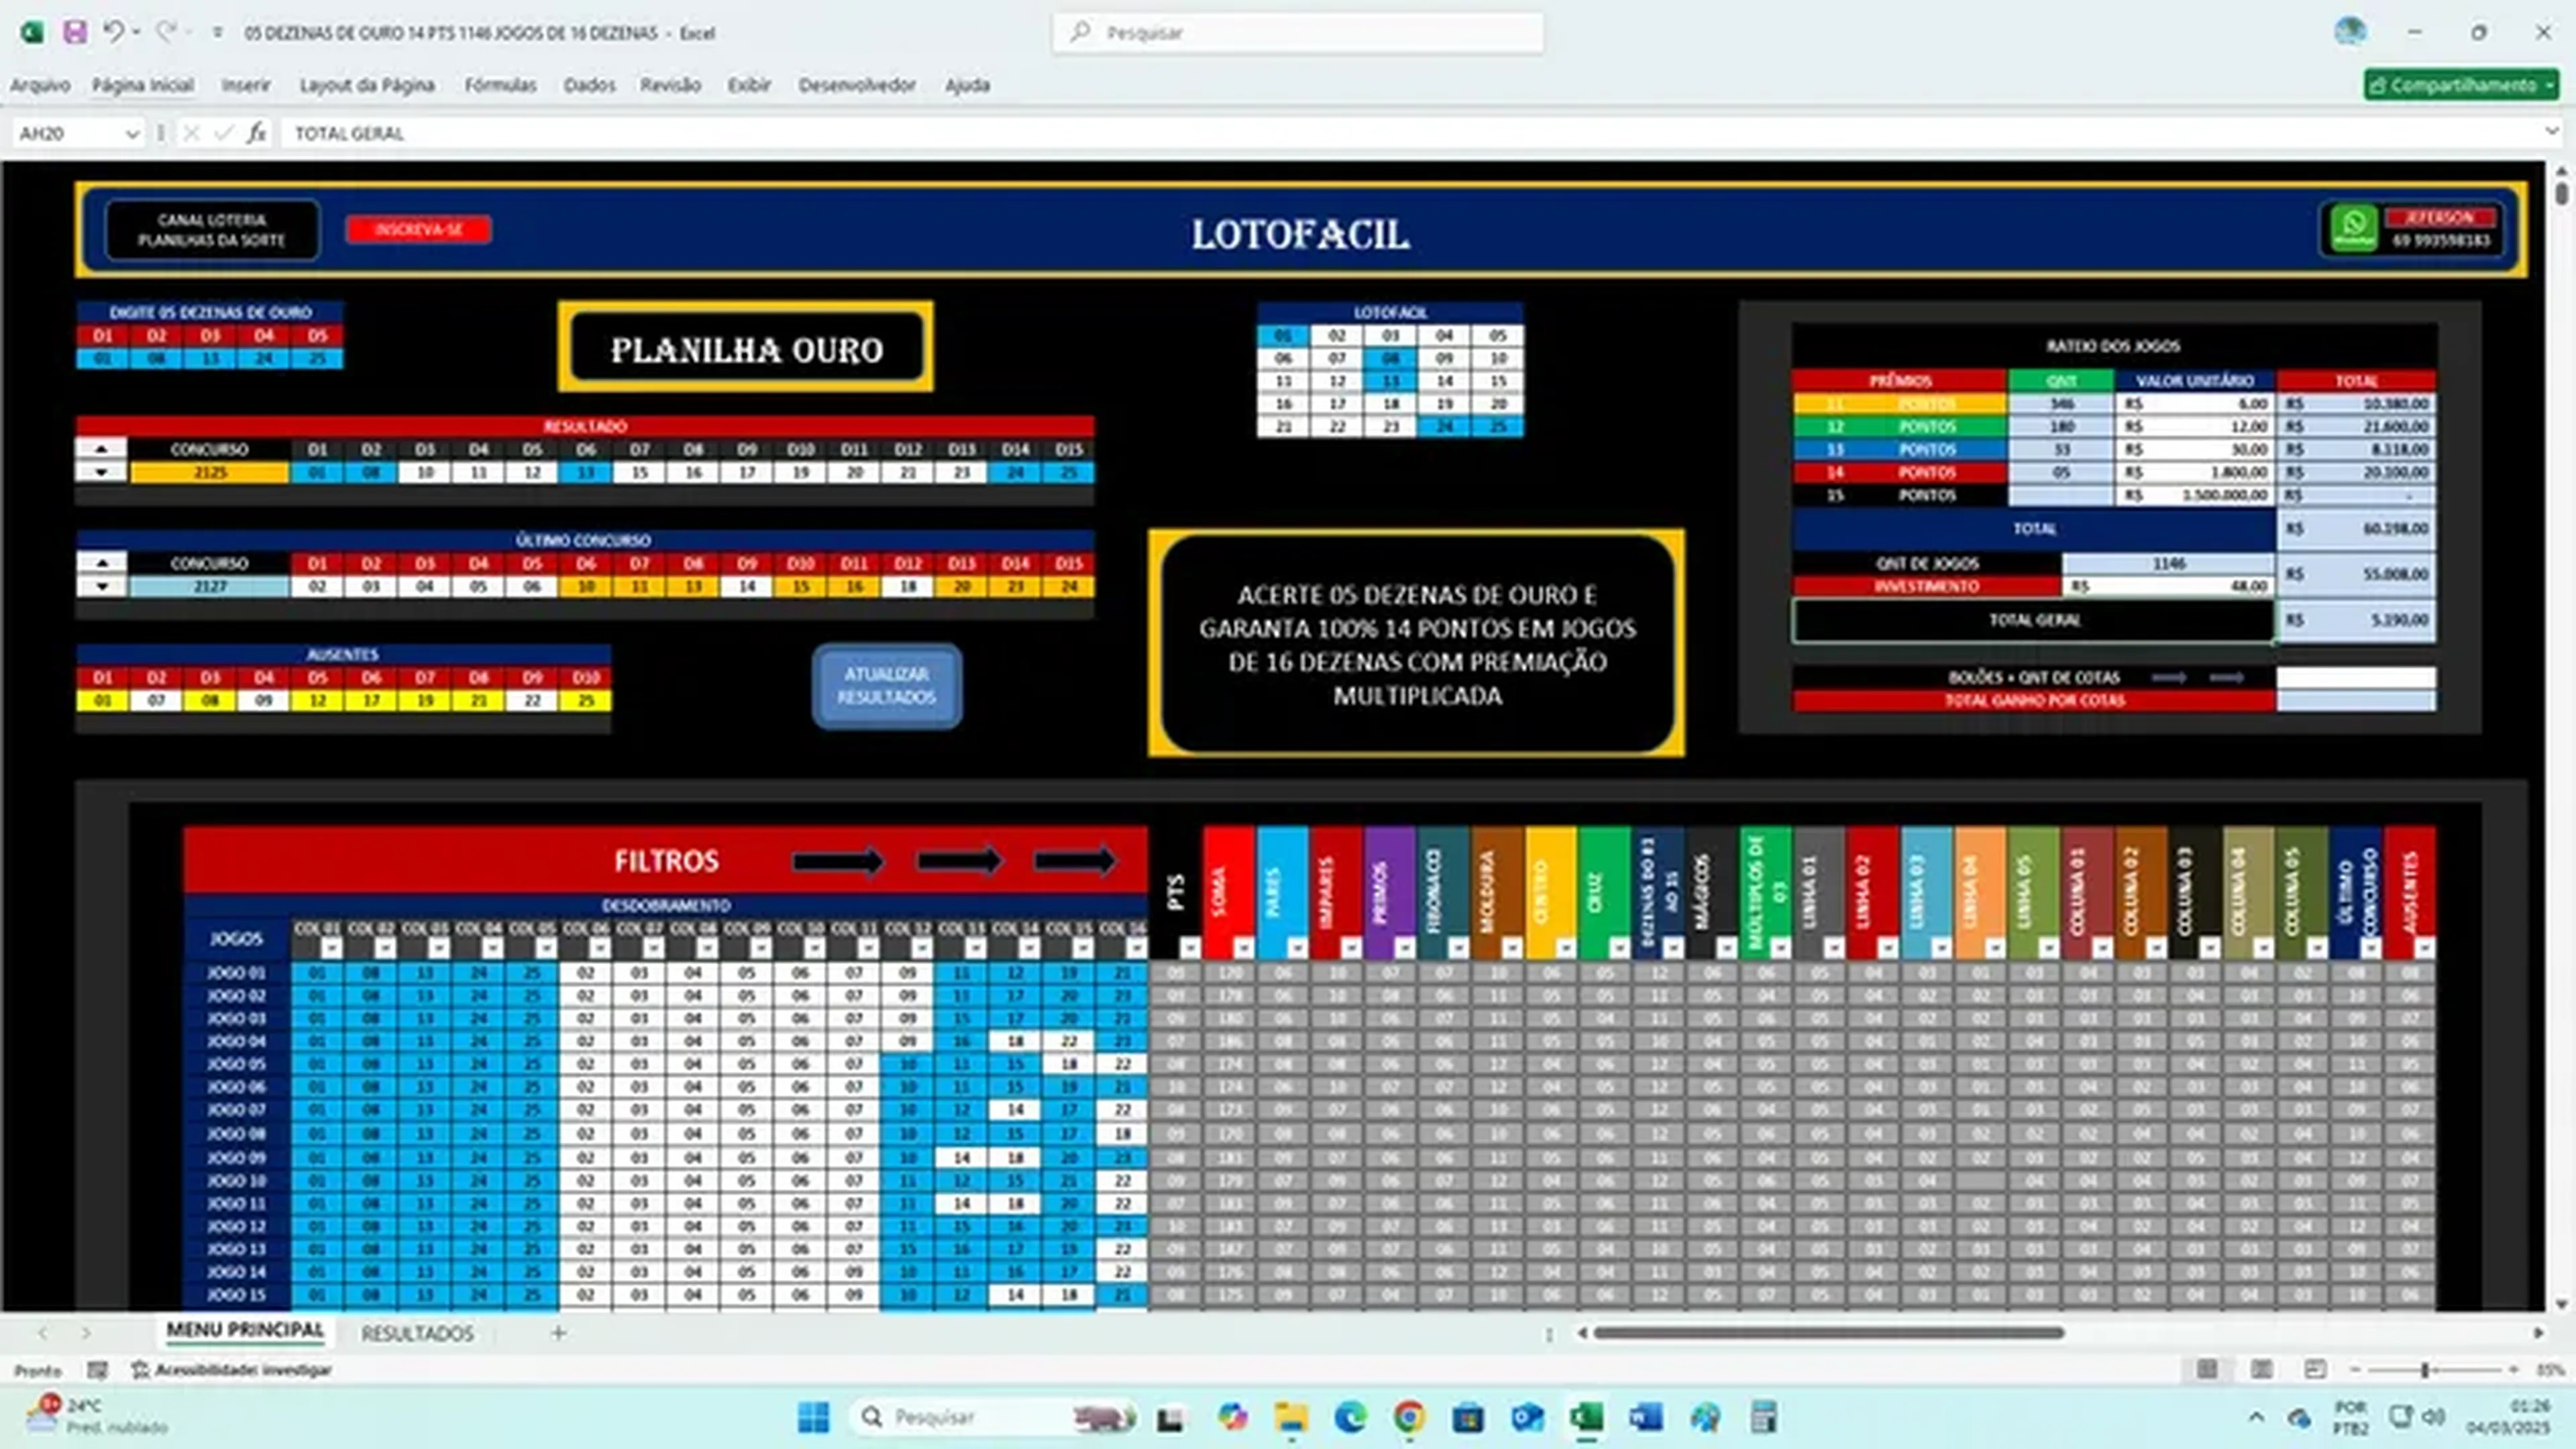Open the Revisão ribbon tab
The image size is (2576, 1449).
click(x=670, y=85)
